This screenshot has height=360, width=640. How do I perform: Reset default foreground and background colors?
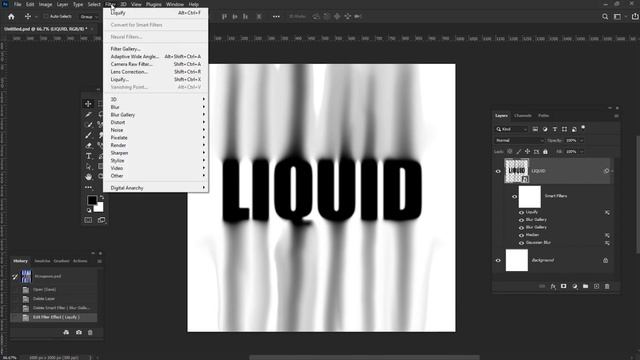click(x=89, y=210)
